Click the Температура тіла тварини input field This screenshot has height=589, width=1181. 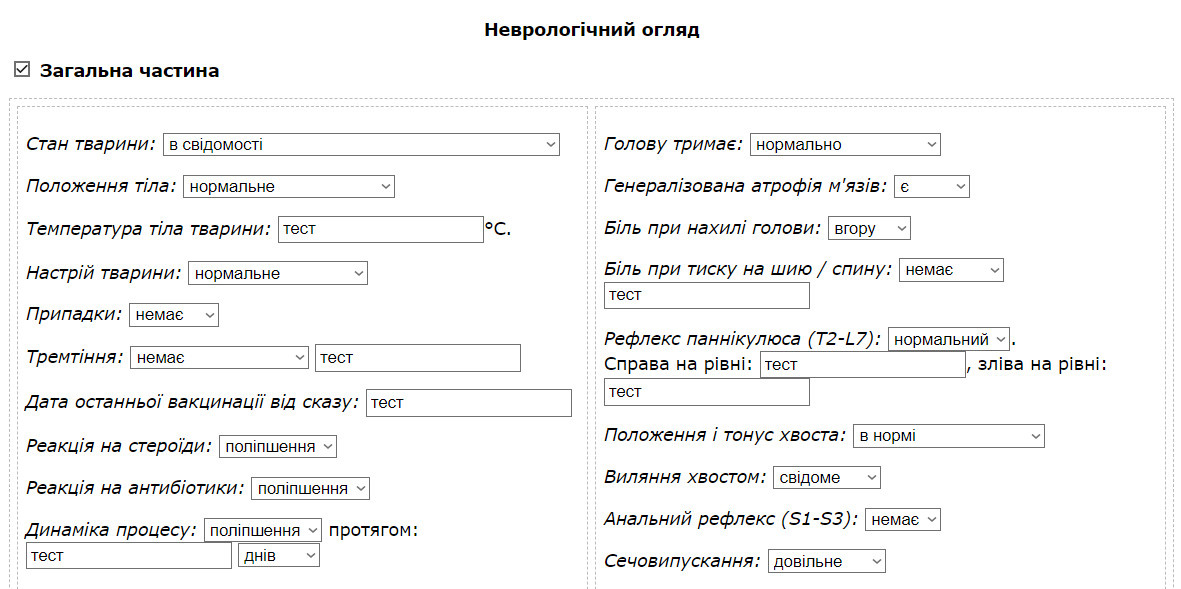(x=380, y=229)
